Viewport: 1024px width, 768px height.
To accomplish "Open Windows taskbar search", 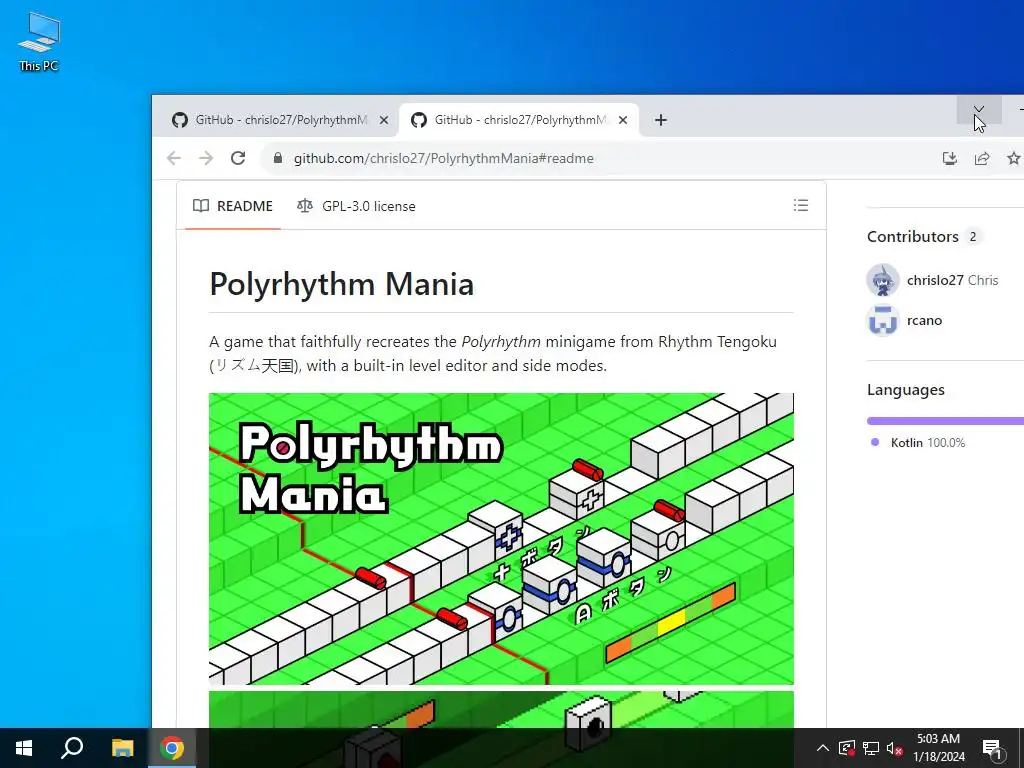I will pyautogui.click(x=72, y=748).
